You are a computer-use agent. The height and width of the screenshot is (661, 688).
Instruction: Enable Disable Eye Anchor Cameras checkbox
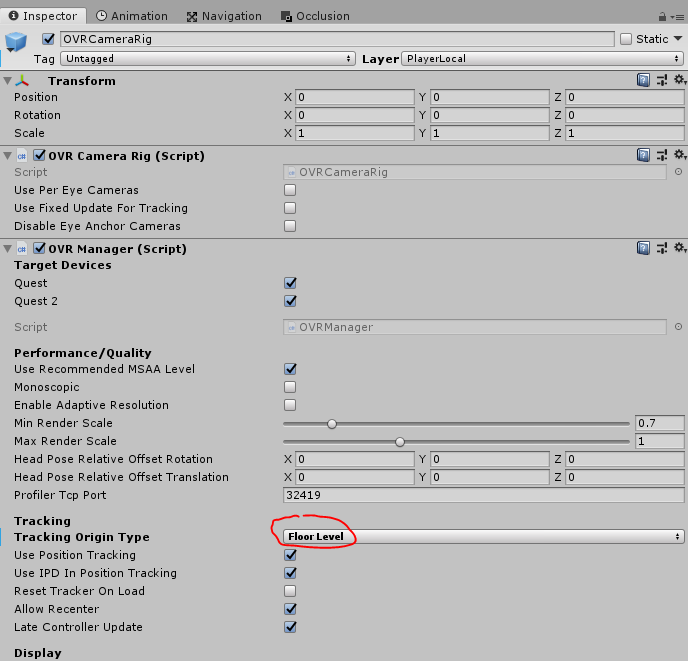(290, 226)
